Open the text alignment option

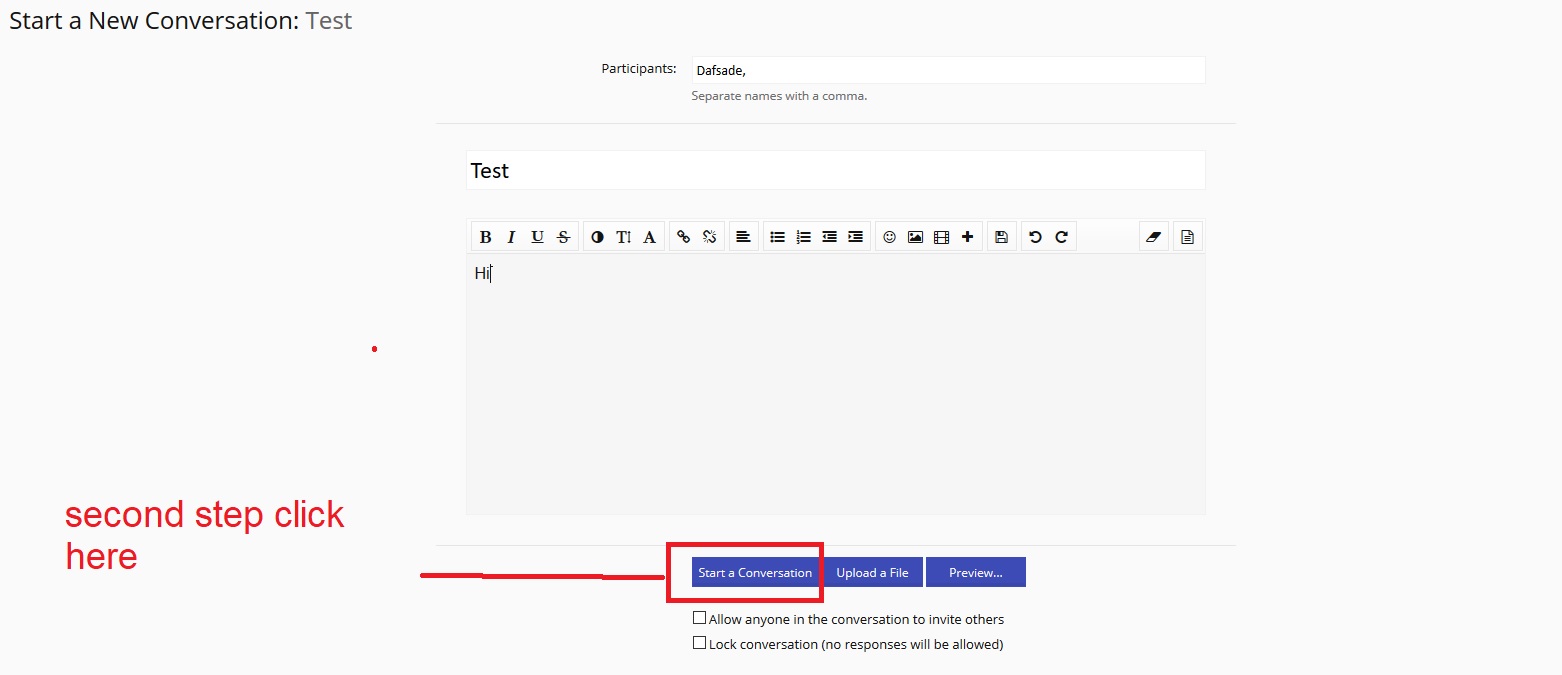click(743, 237)
